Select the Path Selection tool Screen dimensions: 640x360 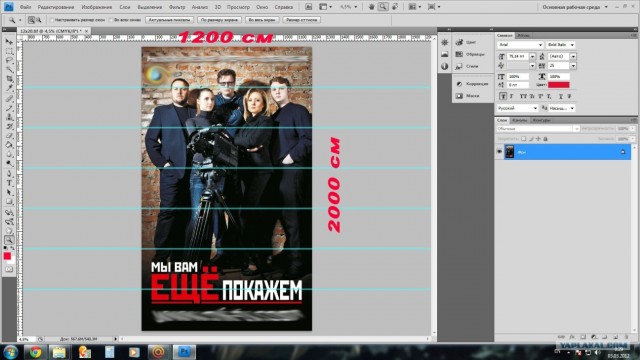tap(9, 192)
